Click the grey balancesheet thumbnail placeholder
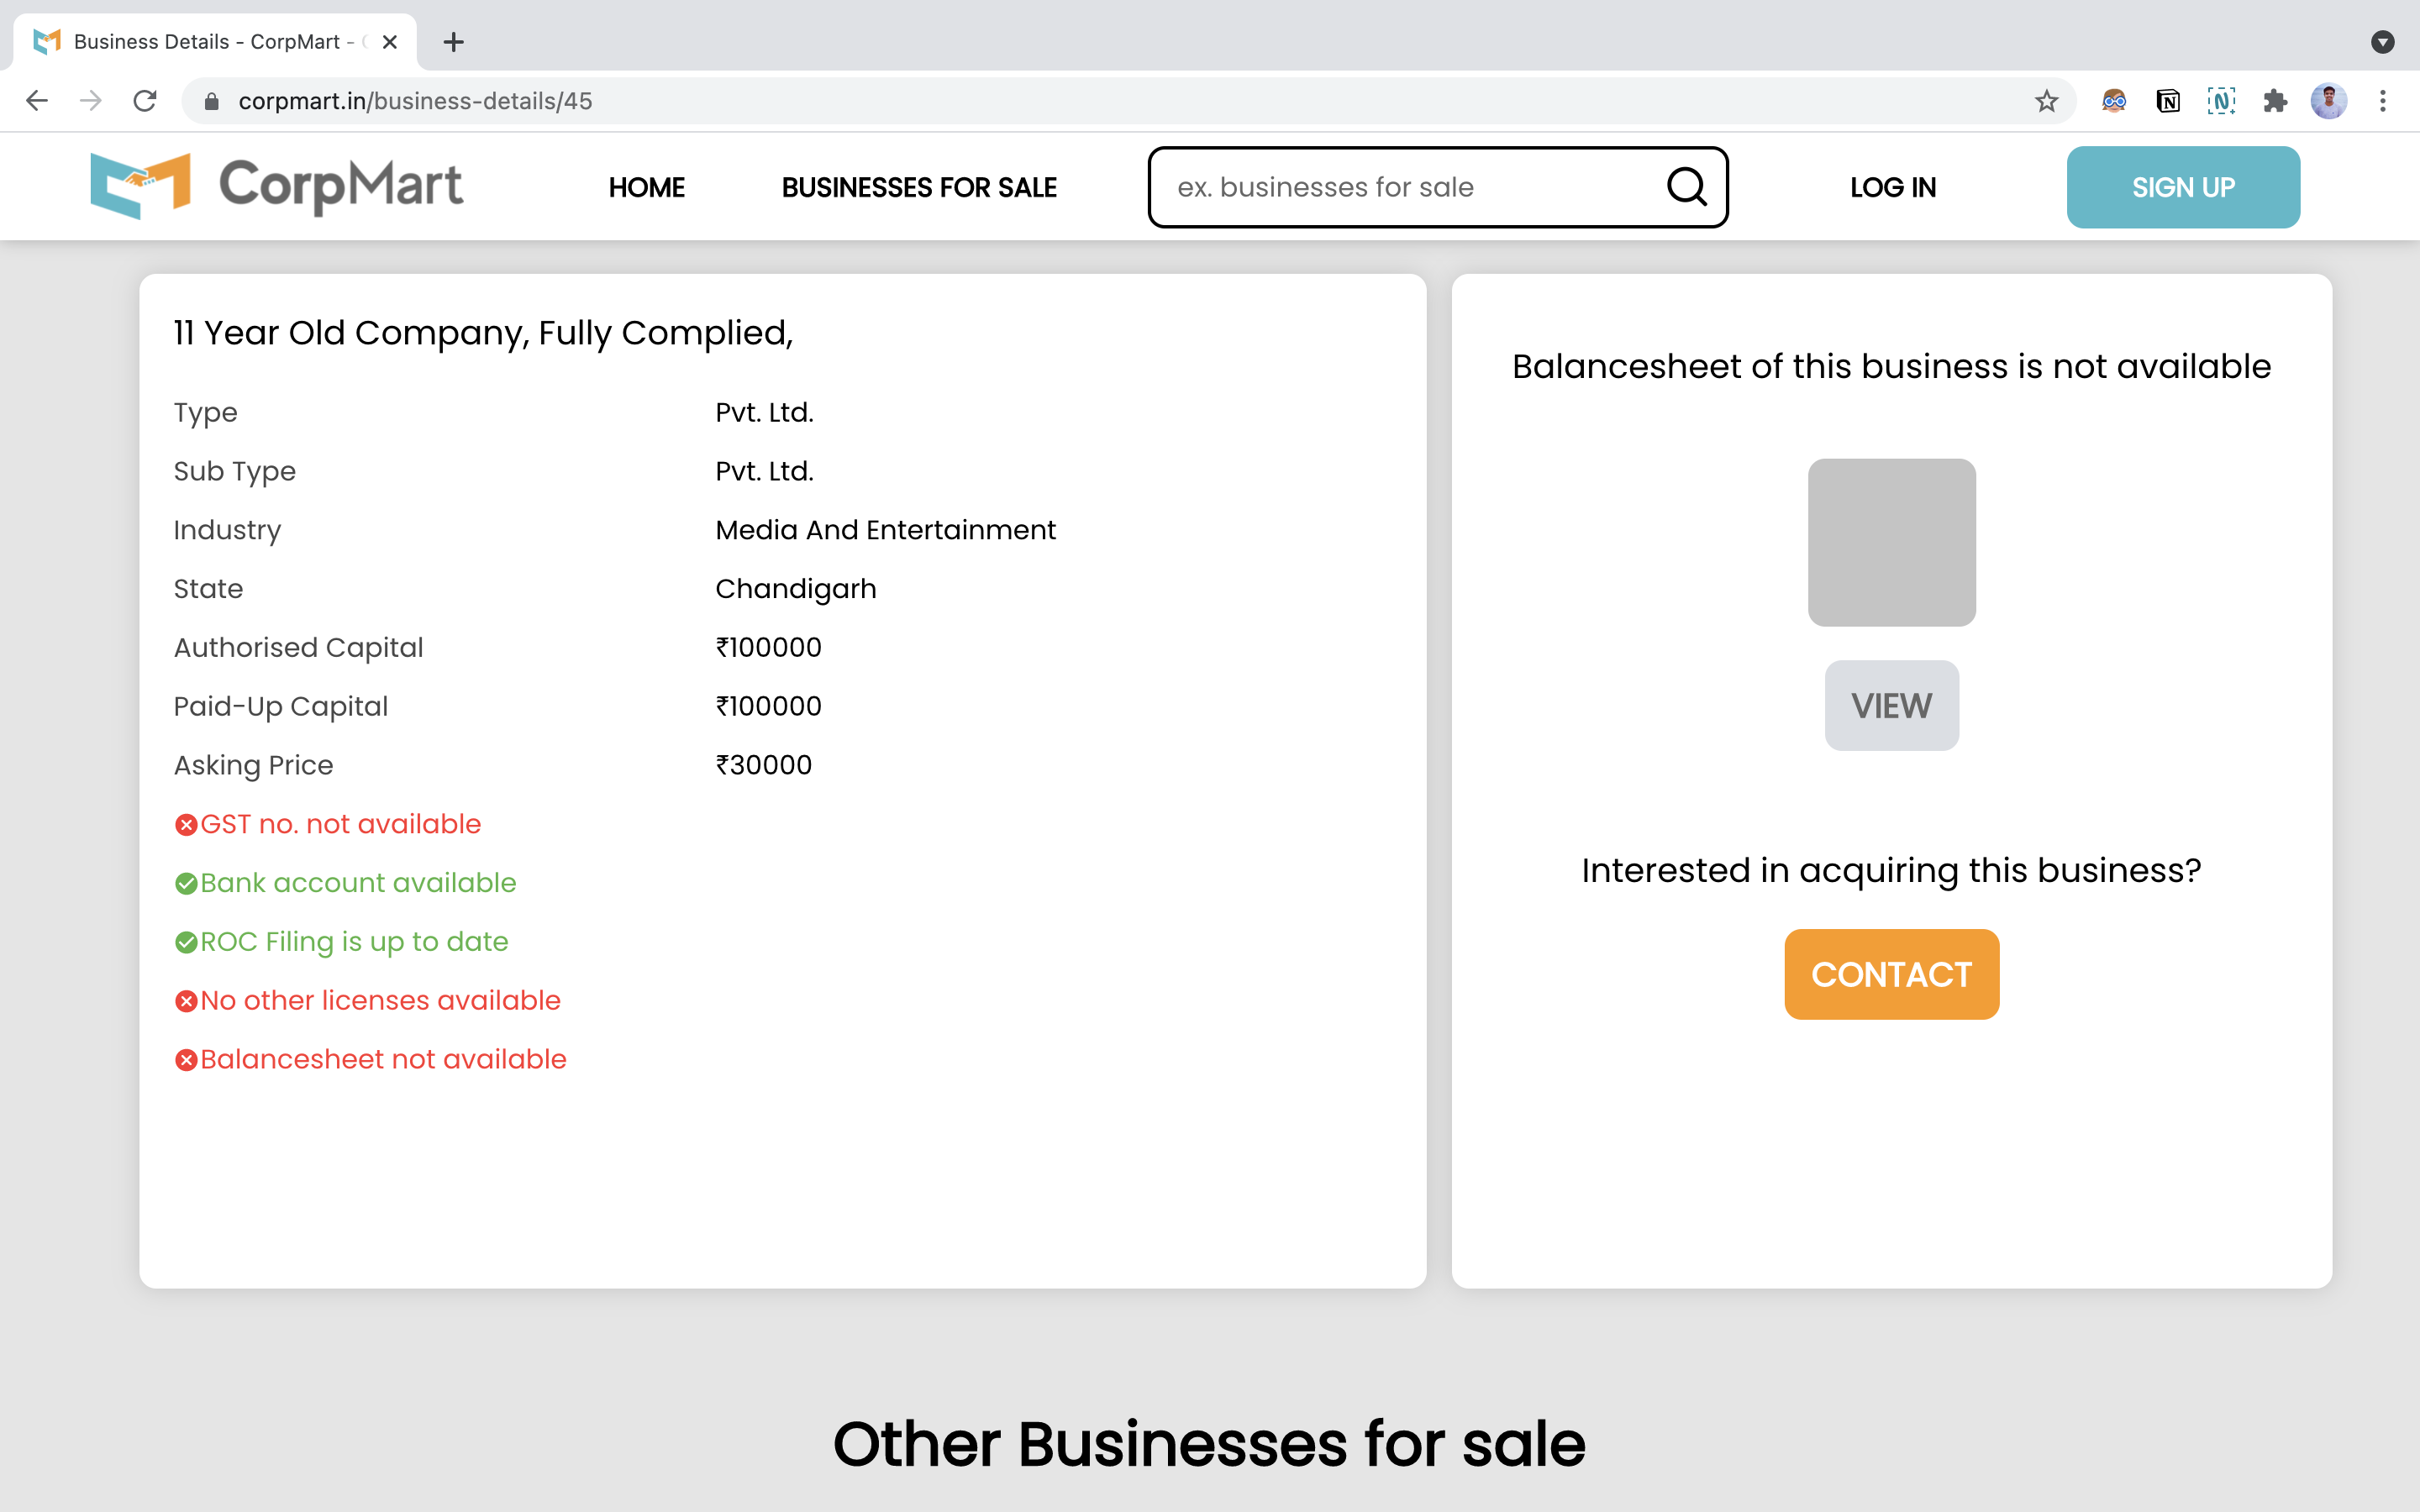The image size is (2420, 1512). [1891, 542]
